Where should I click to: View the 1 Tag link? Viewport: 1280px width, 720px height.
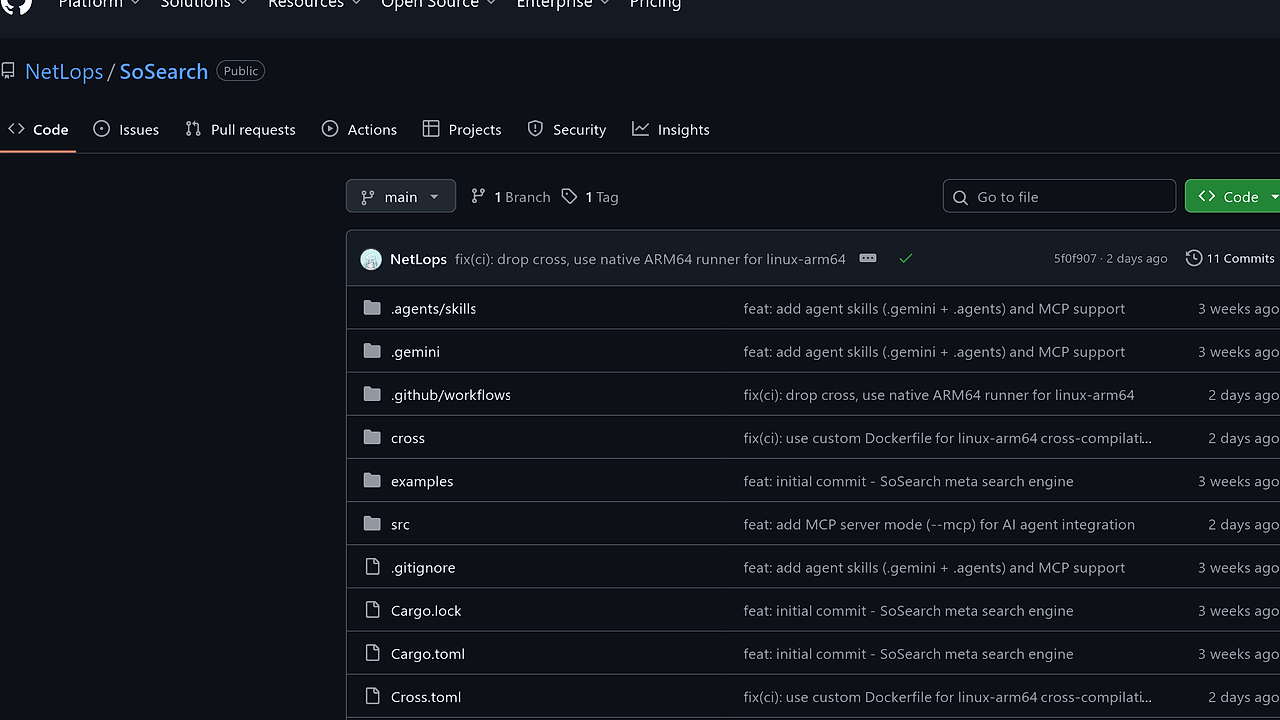[590, 197]
